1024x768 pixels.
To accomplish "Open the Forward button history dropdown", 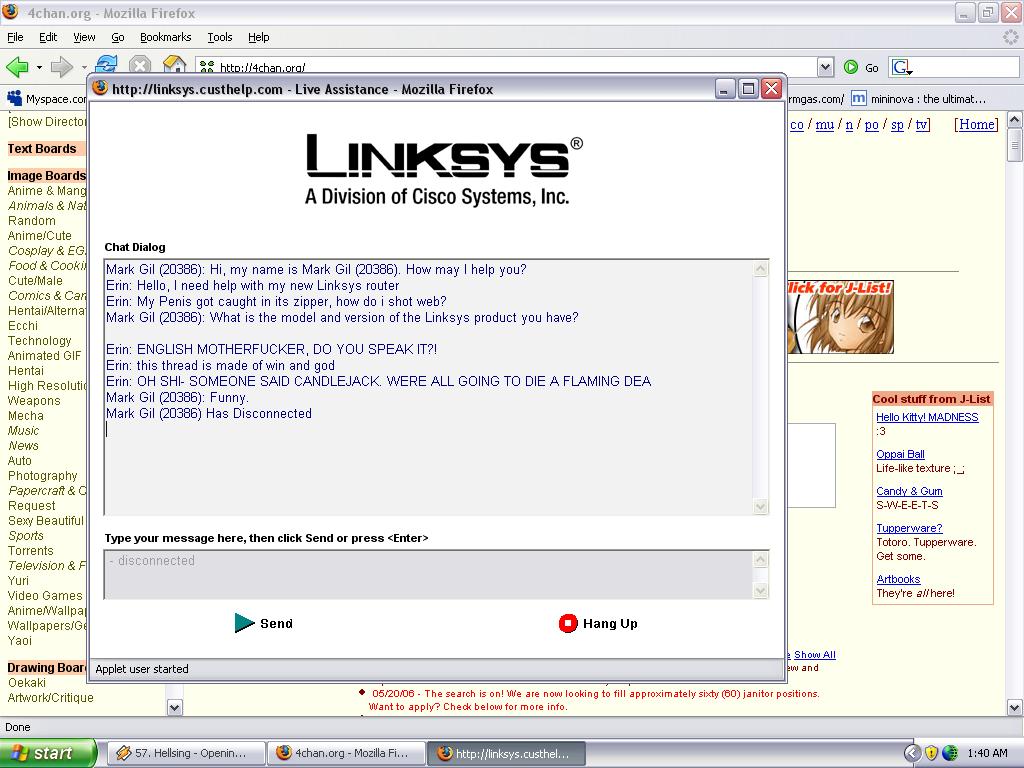I will pyautogui.click(x=84, y=67).
